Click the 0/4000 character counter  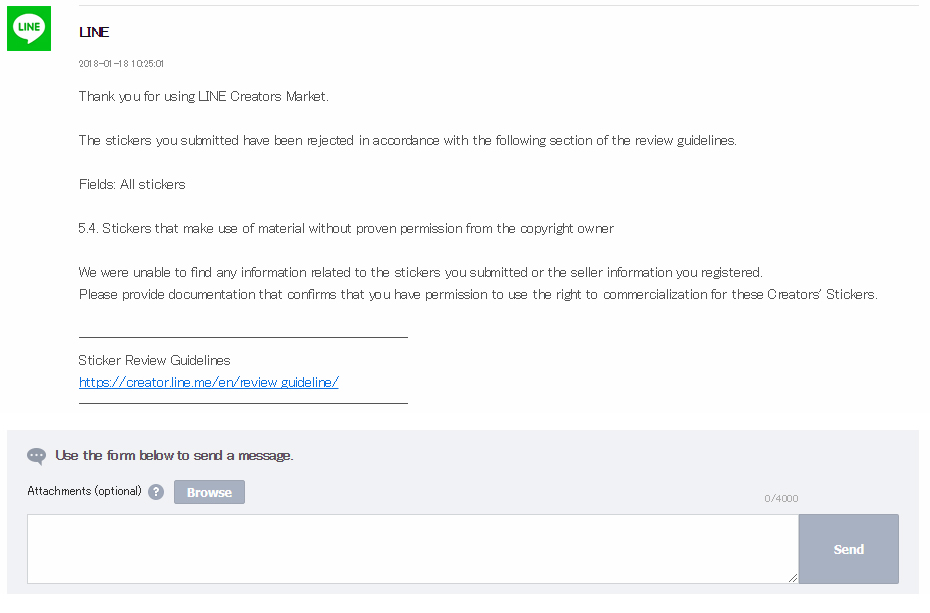coord(781,499)
